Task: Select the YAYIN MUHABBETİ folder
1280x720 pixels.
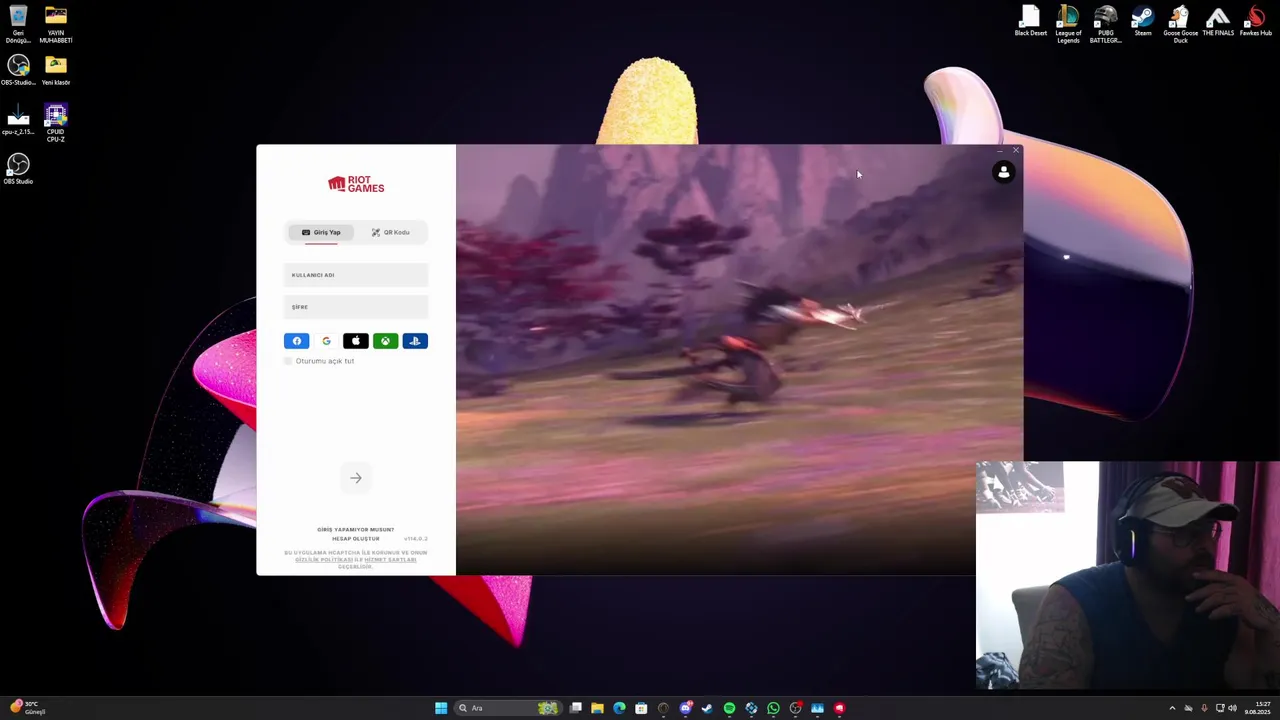Action: click(x=56, y=25)
